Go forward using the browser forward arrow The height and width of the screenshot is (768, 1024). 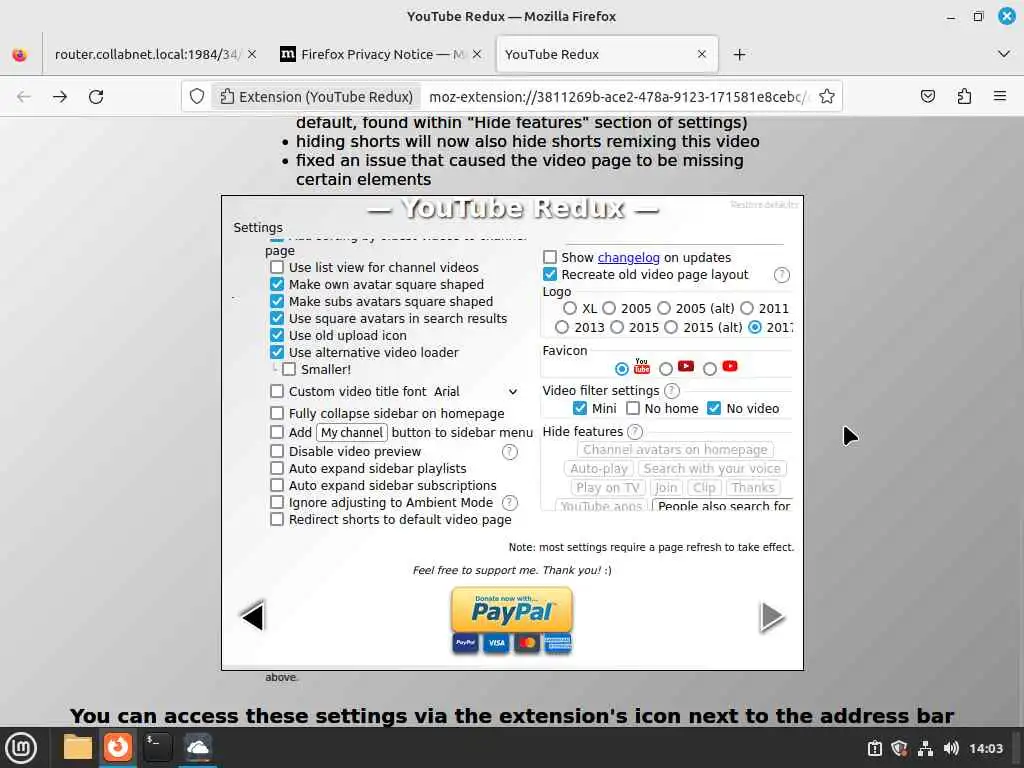60,97
